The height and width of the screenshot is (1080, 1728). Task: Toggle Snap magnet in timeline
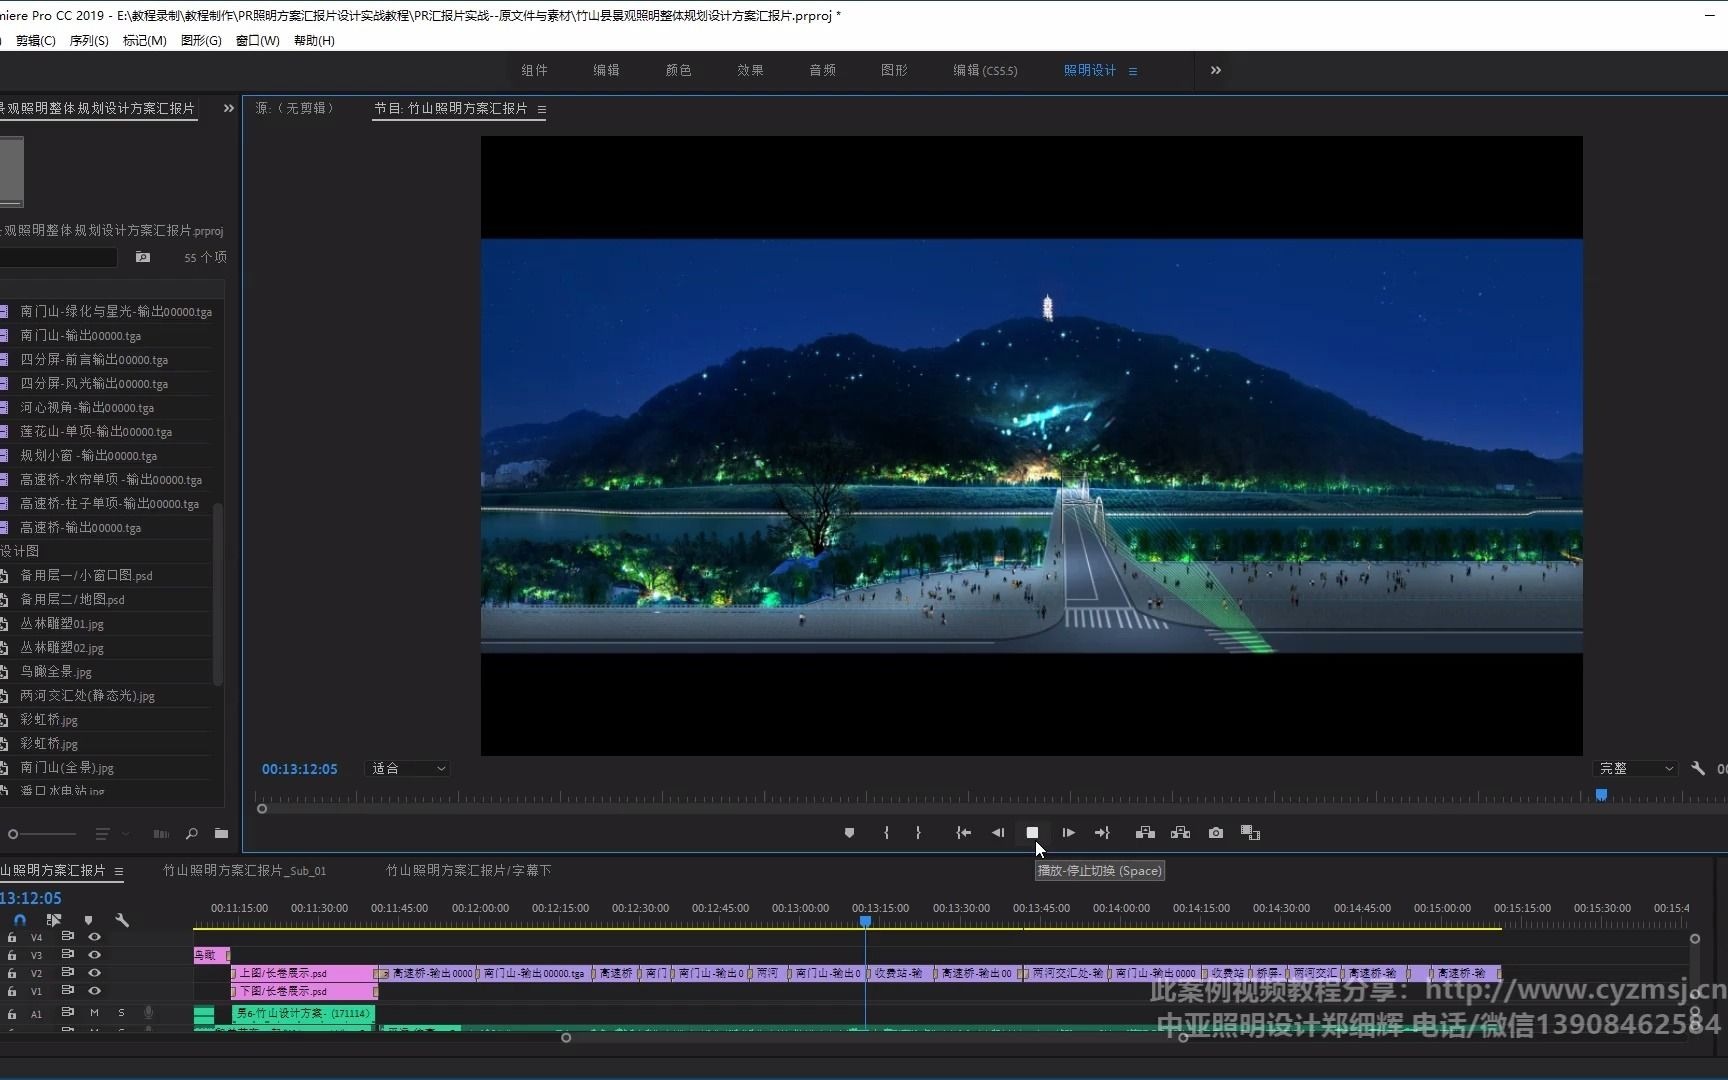click(x=20, y=920)
